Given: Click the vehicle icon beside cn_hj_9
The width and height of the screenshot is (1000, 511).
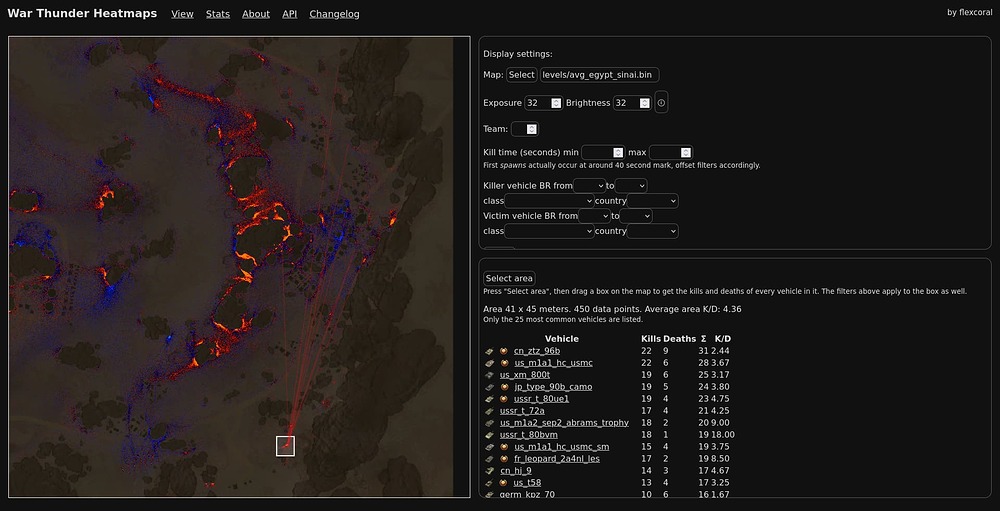Looking at the screenshot, I should pyautogui.click(x=489, y=470).
